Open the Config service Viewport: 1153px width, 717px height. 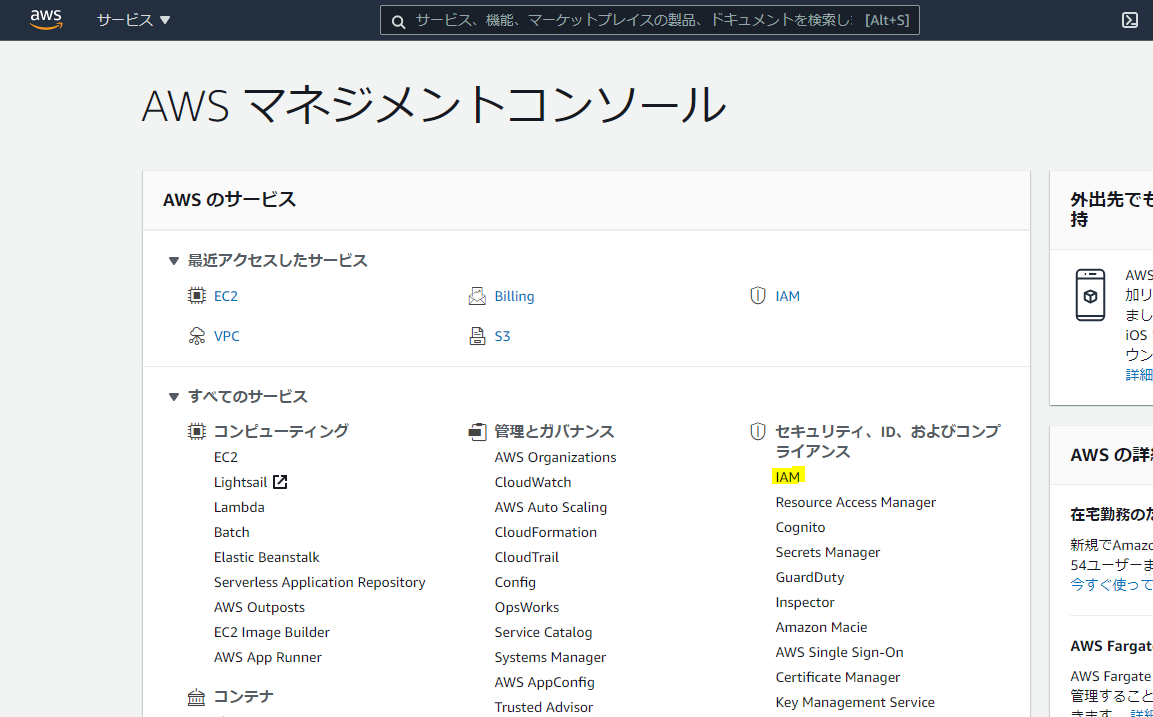pyautogui.click(x=515, y=582)
